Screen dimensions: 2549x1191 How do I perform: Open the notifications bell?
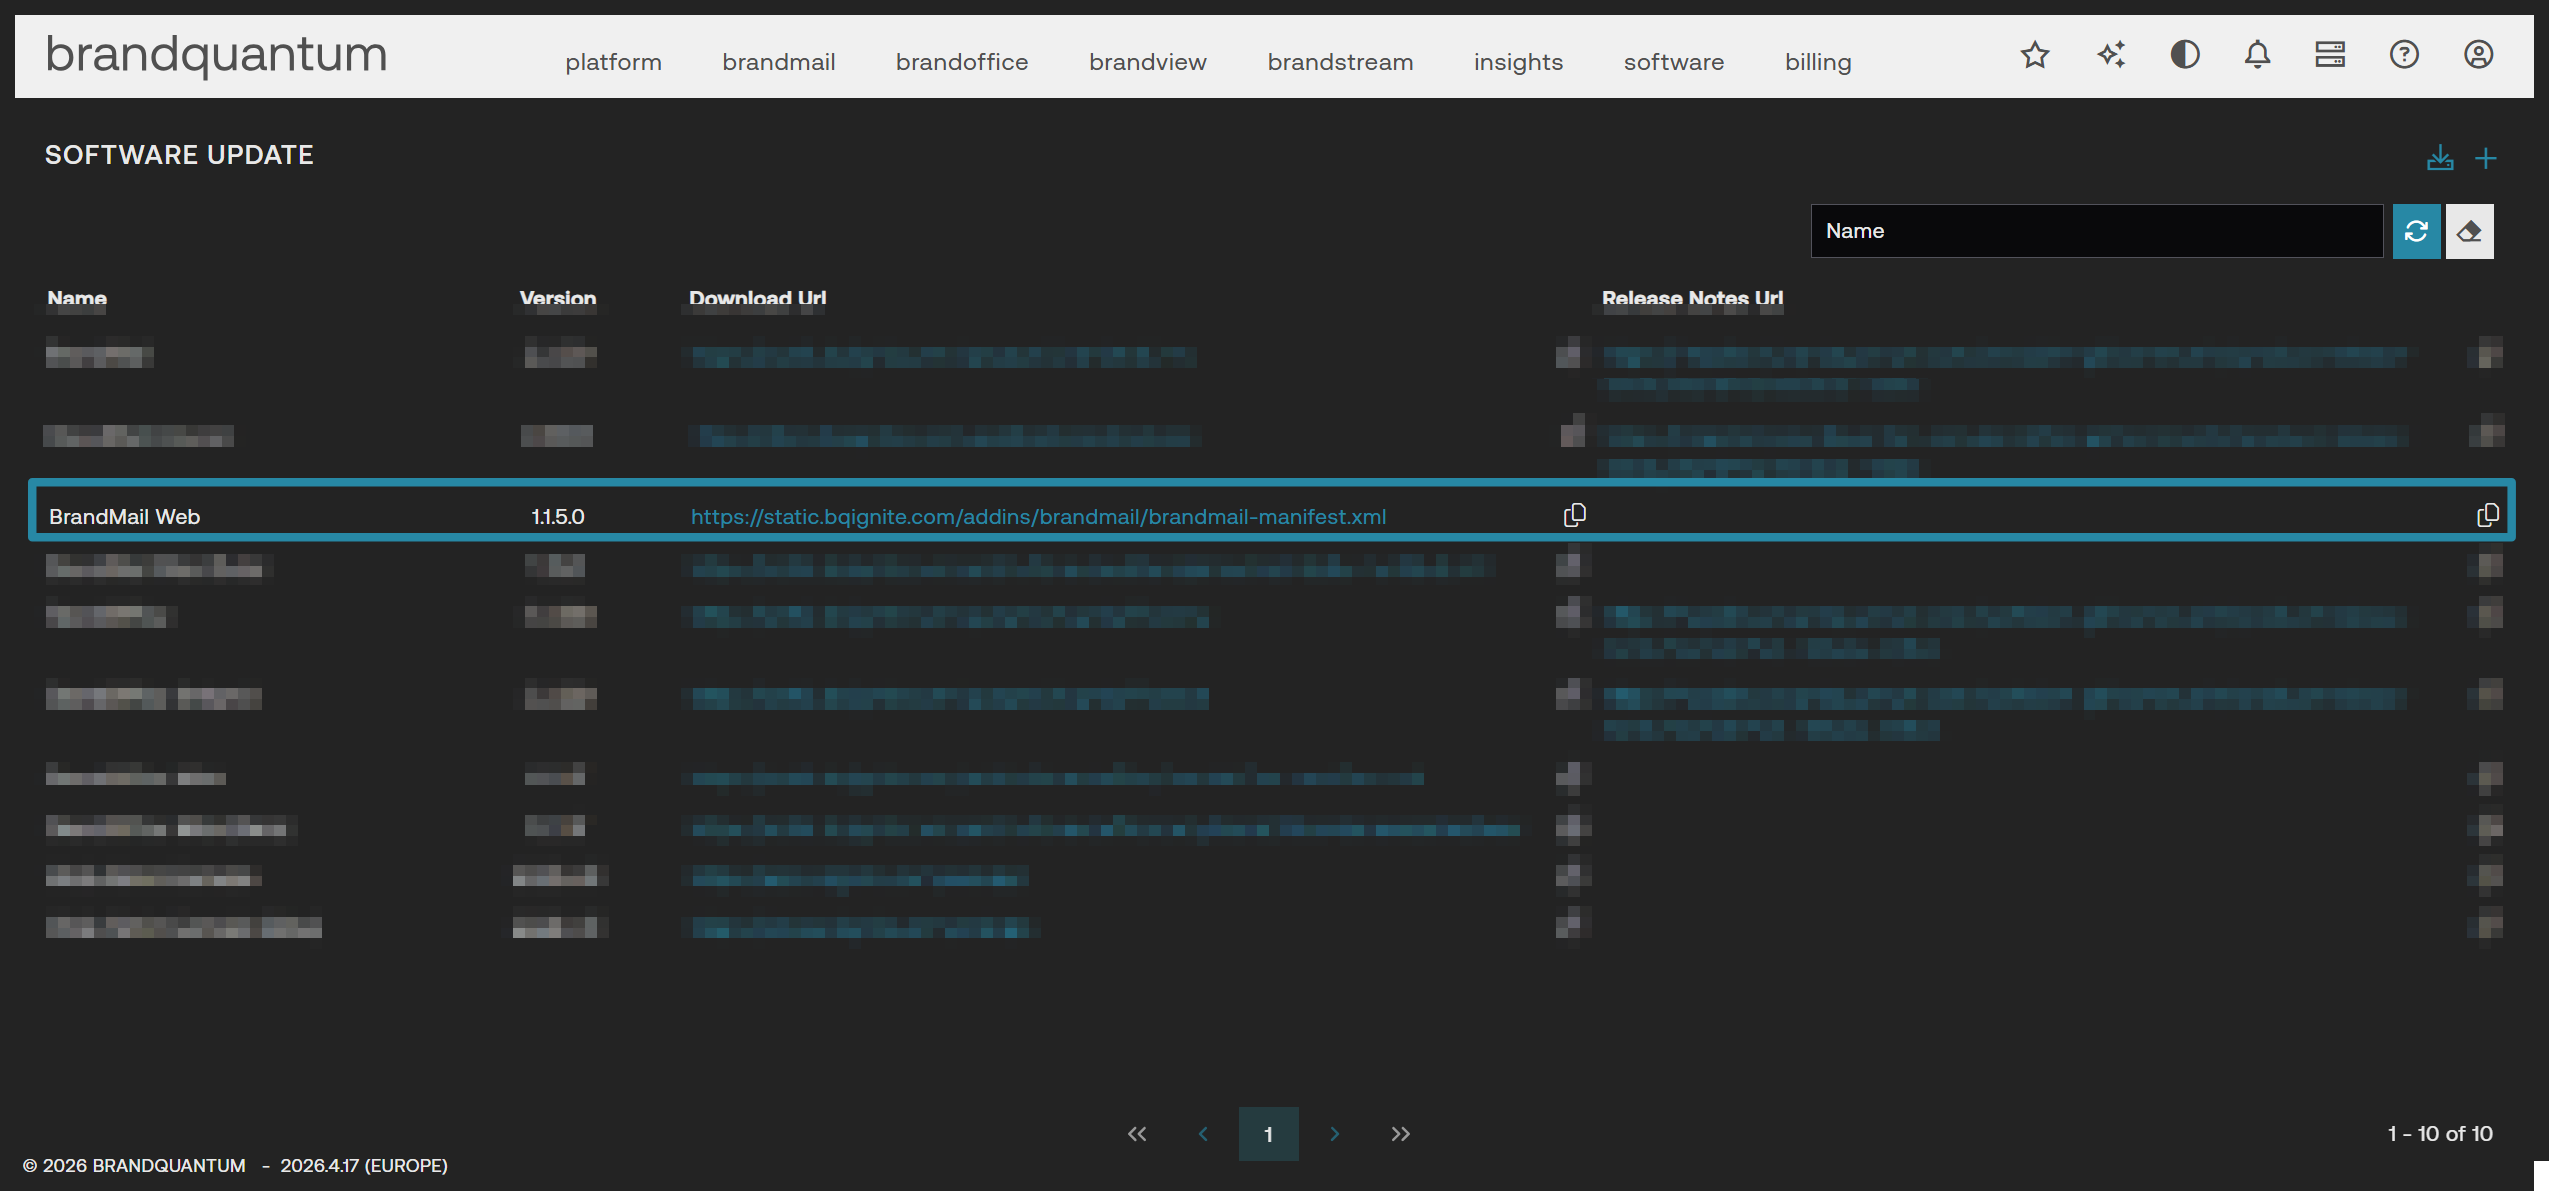[x=2257, y=55]
